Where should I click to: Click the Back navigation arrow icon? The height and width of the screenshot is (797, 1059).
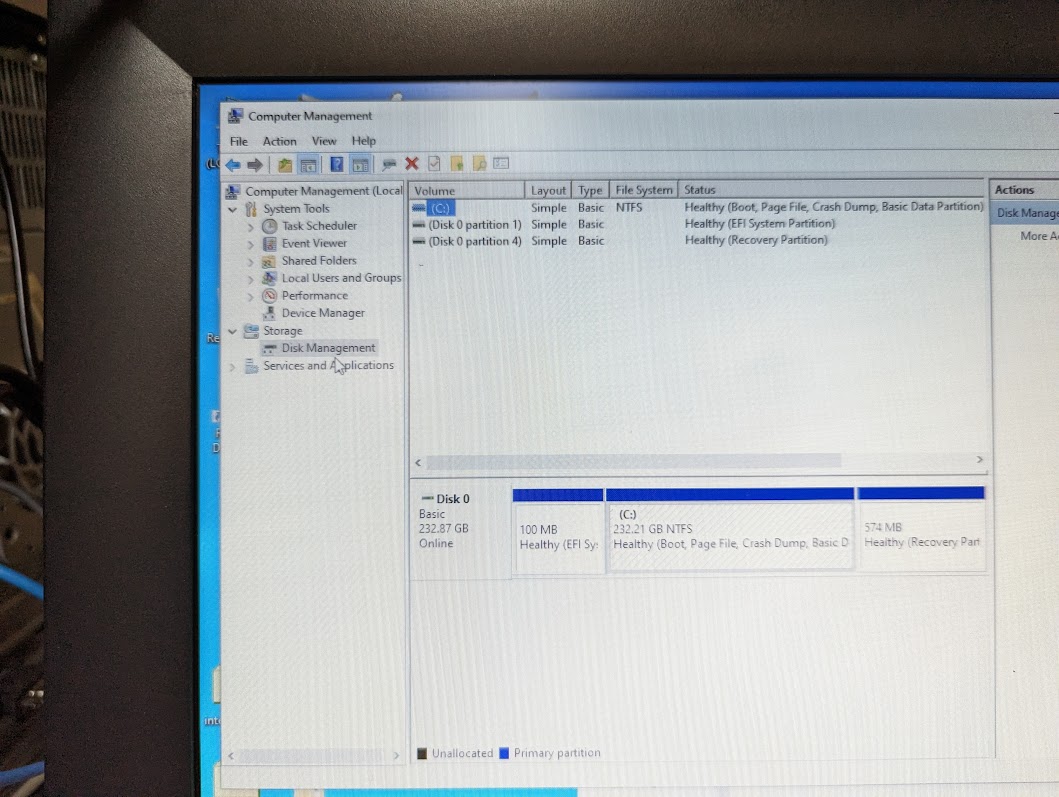[x=231, y=163]
